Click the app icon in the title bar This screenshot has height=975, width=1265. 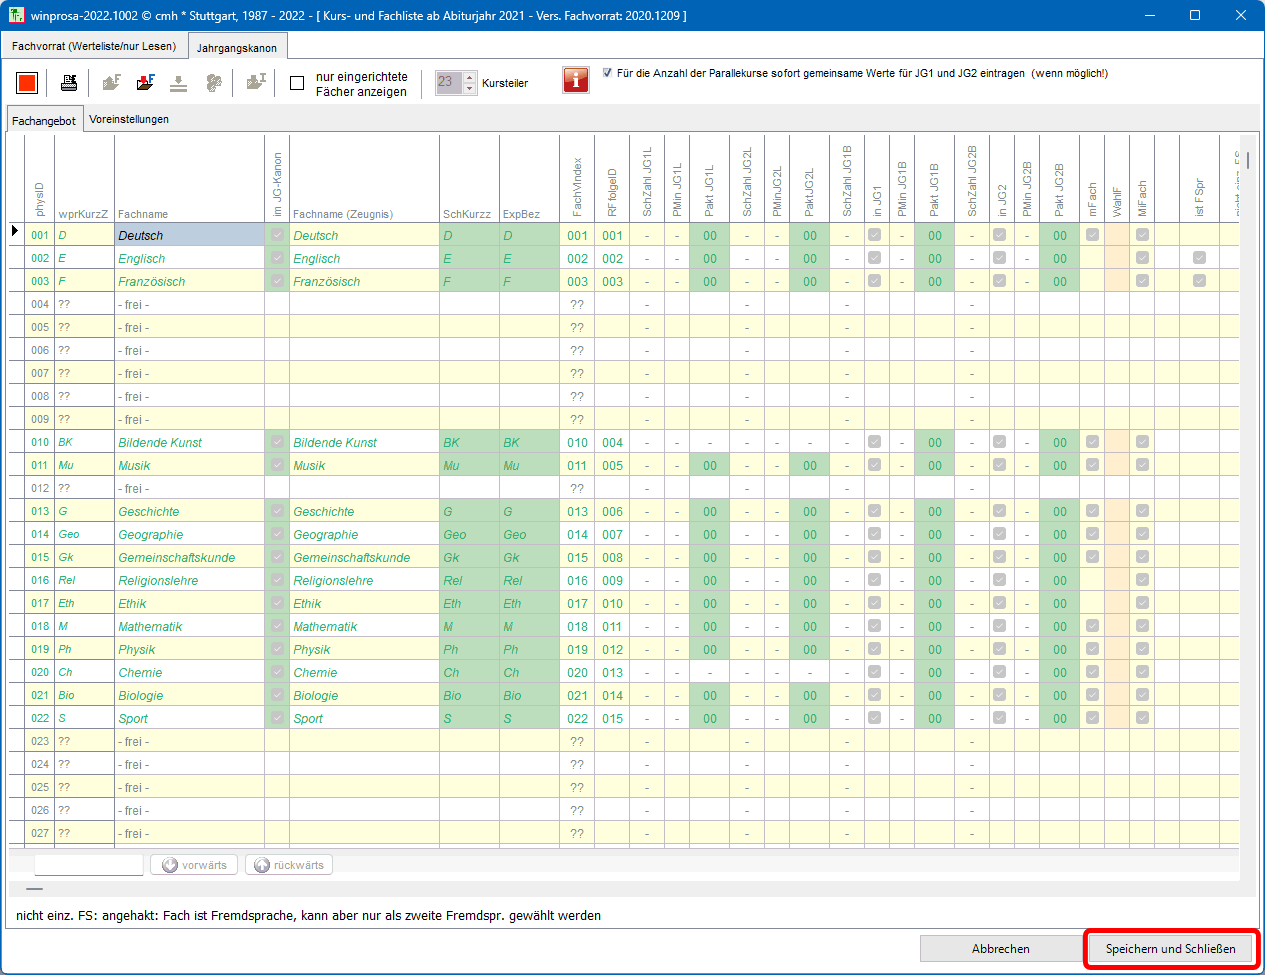click(16, 15)
